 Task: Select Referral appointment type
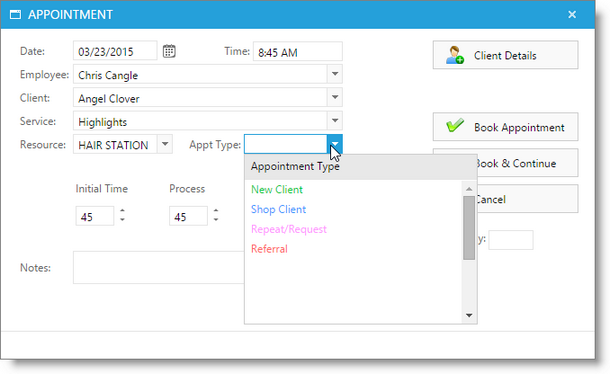(x=269, y=249)
